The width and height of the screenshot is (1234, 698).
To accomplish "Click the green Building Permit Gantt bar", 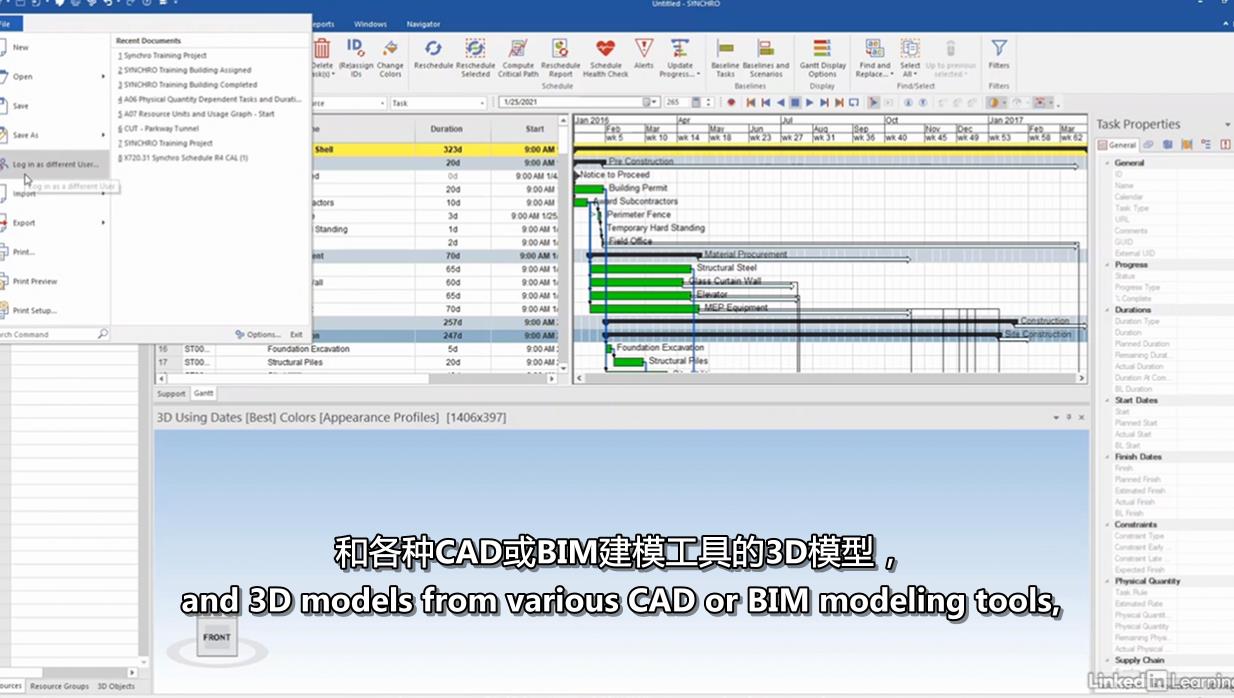I will click(x=589, y=188).
